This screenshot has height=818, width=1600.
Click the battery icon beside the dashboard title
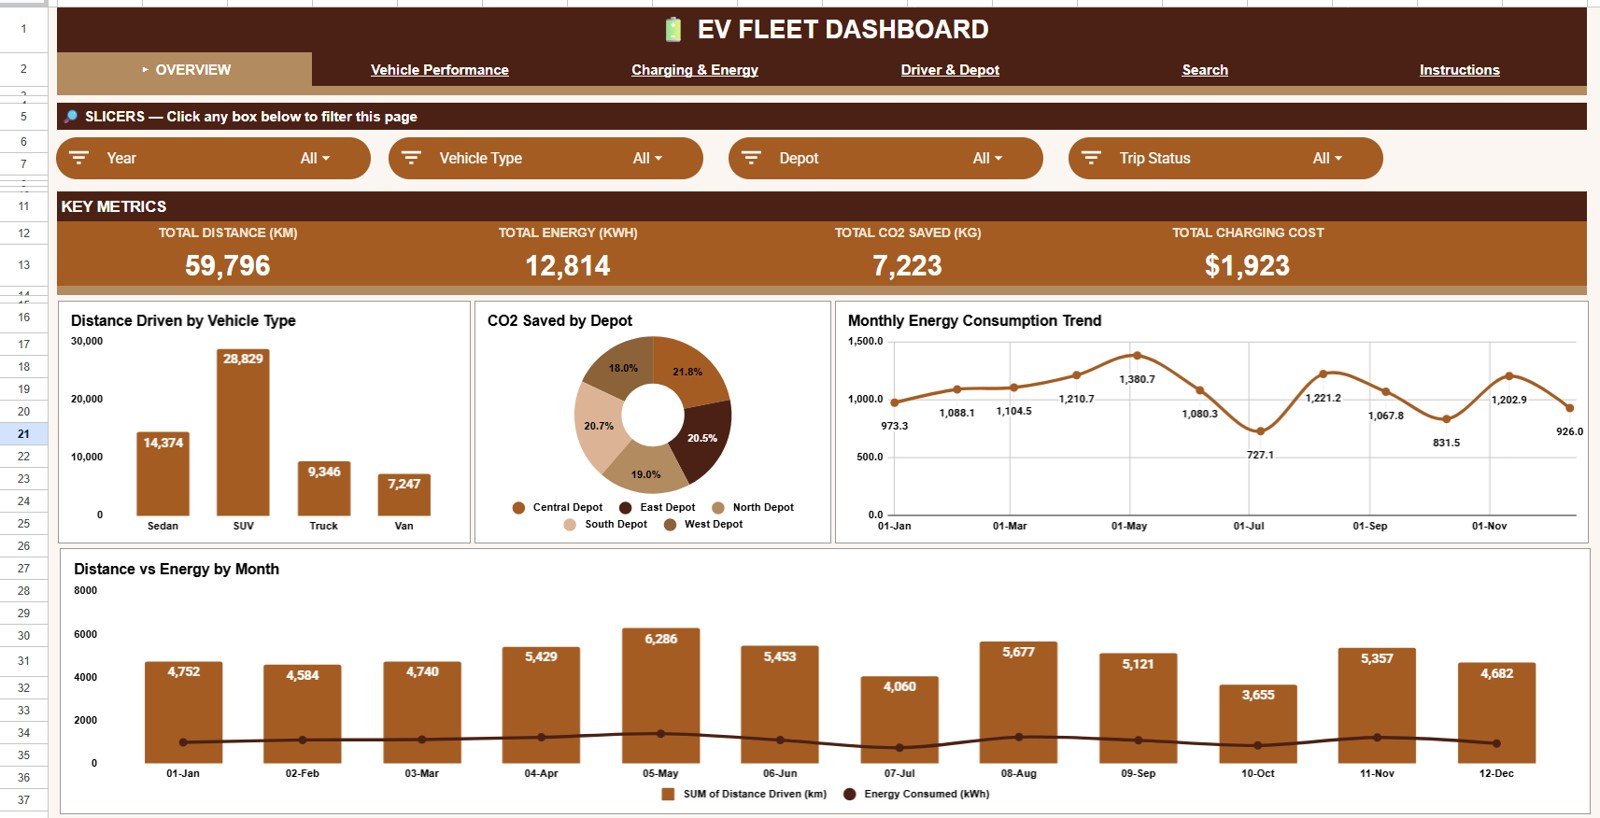674,30
